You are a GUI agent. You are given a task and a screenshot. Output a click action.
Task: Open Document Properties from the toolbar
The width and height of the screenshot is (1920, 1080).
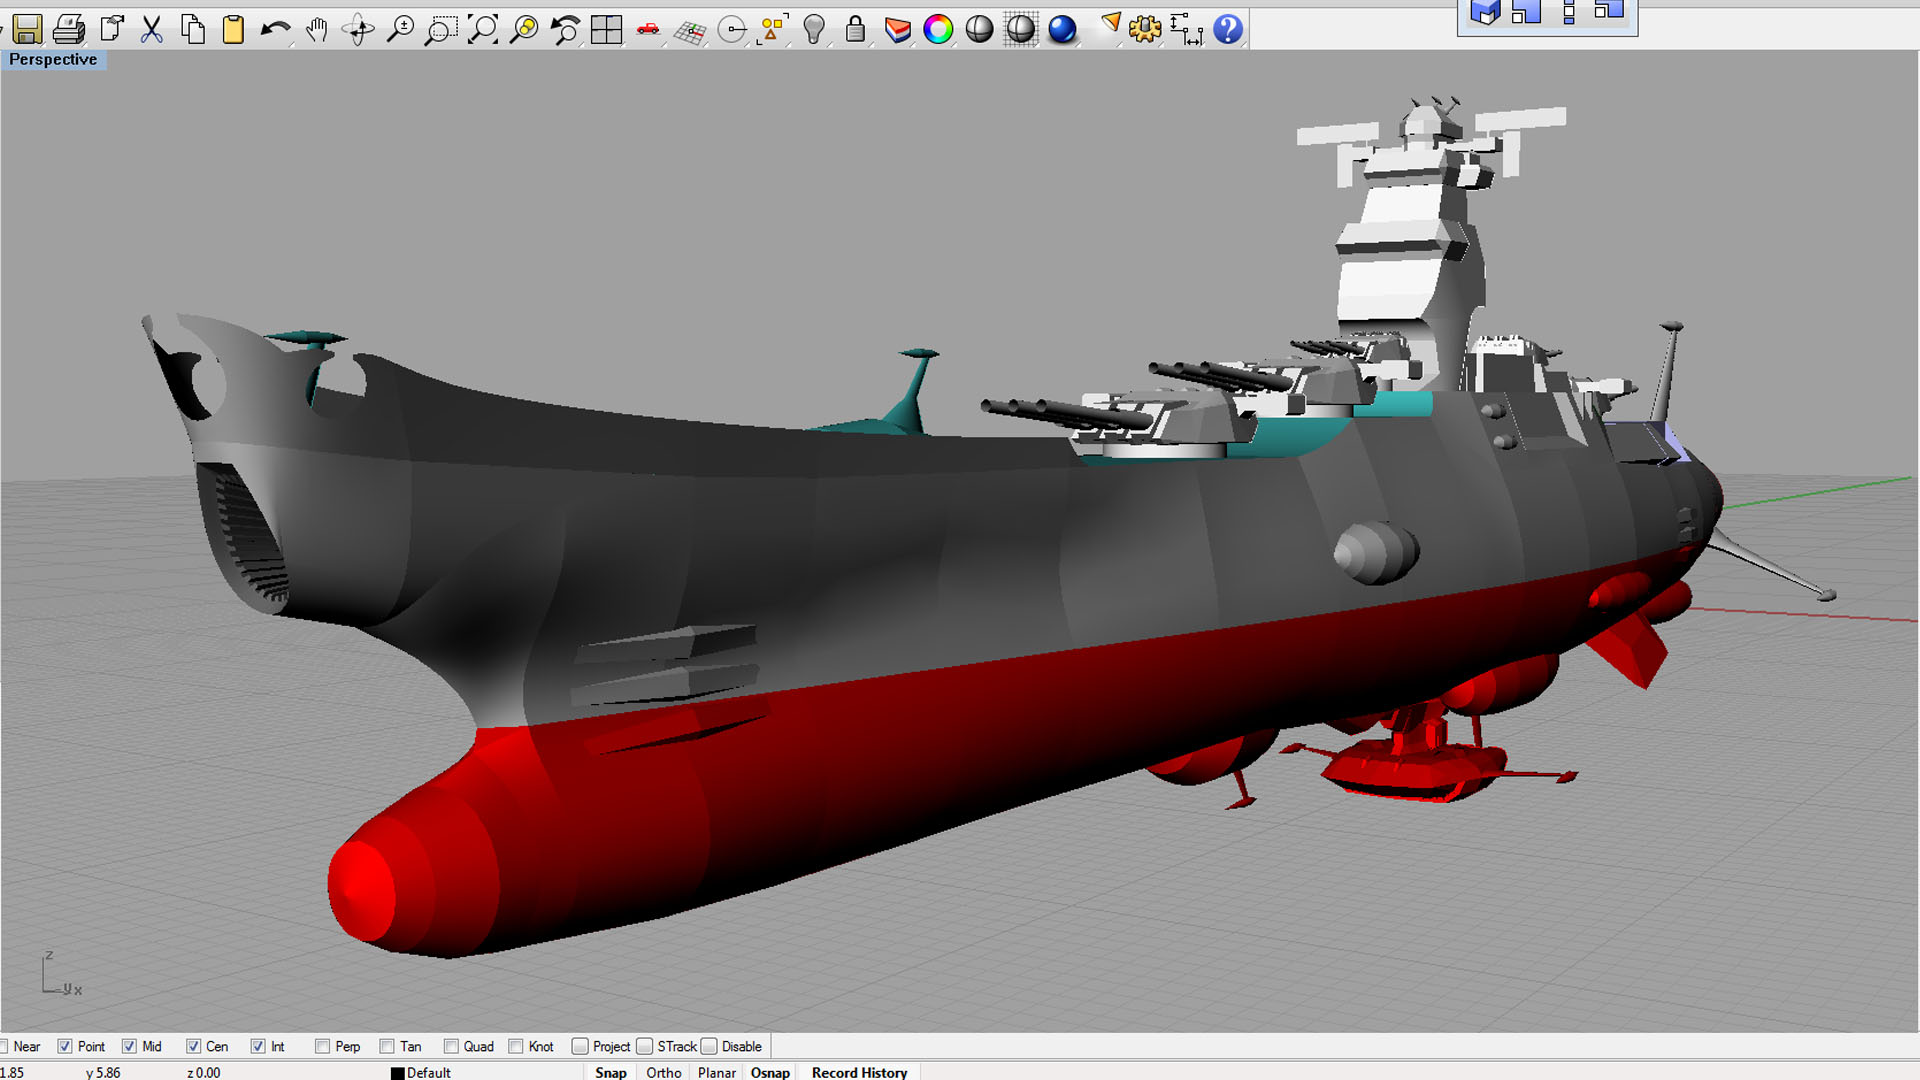coord(111,29)
